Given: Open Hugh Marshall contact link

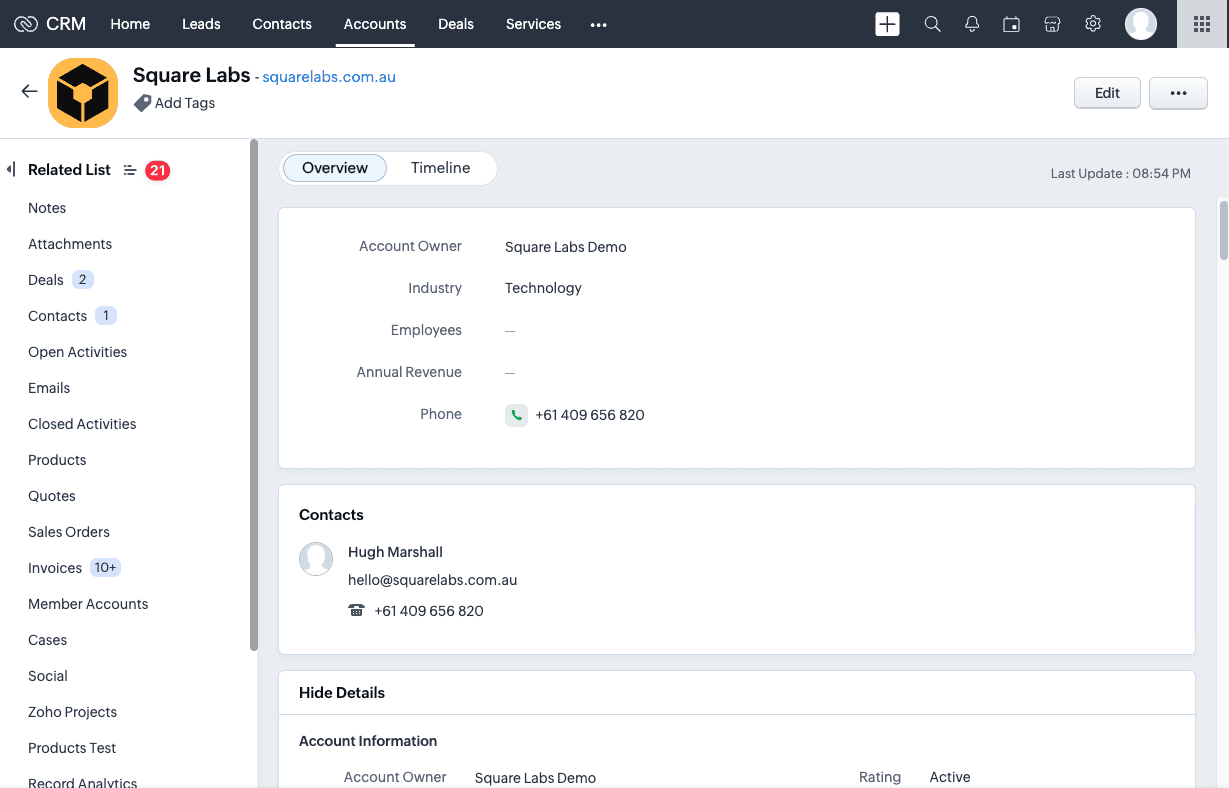Looking at the screenshot, I should [395, 552].
